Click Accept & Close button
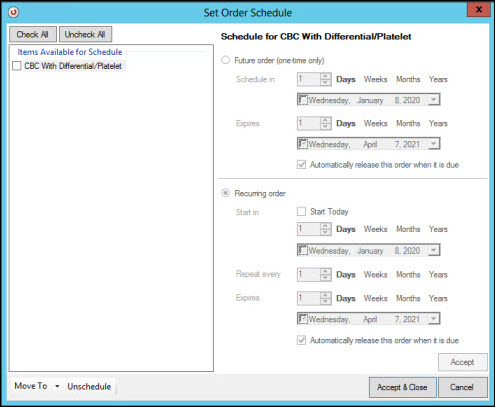The image size is (495, 407). (402, 387)
